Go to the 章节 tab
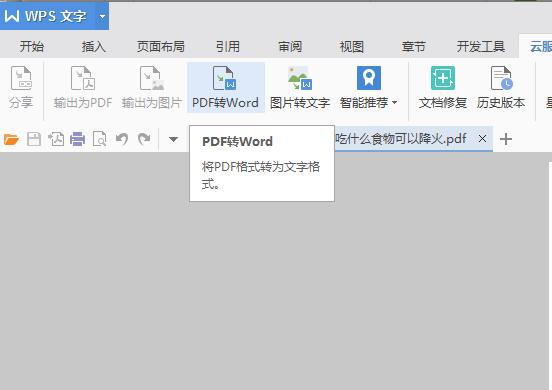 [x=414, y=46]
